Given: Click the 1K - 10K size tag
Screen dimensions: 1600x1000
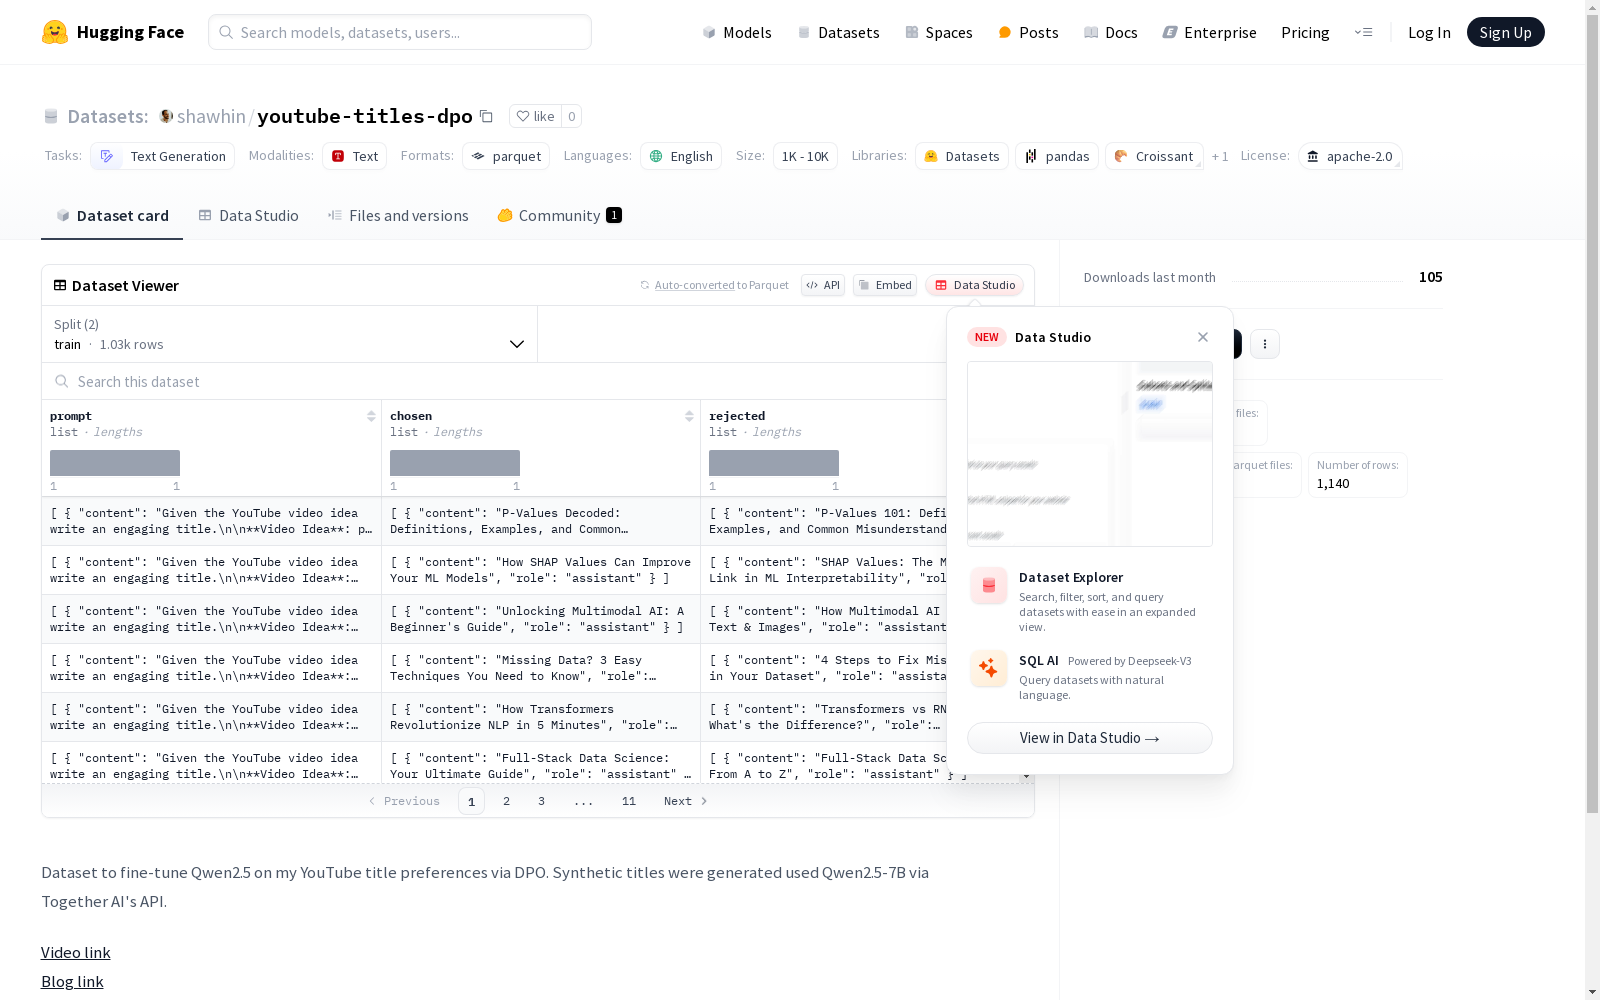Looking at the screenshot, I should [805, 156].
